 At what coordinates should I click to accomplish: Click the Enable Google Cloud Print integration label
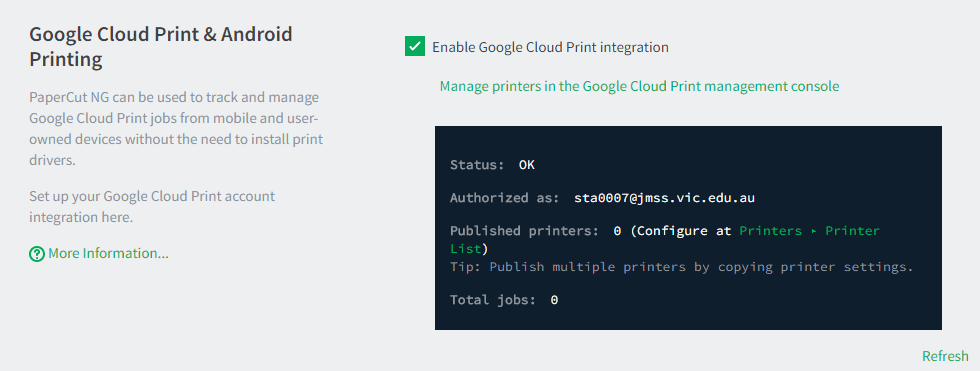point(550,47)
